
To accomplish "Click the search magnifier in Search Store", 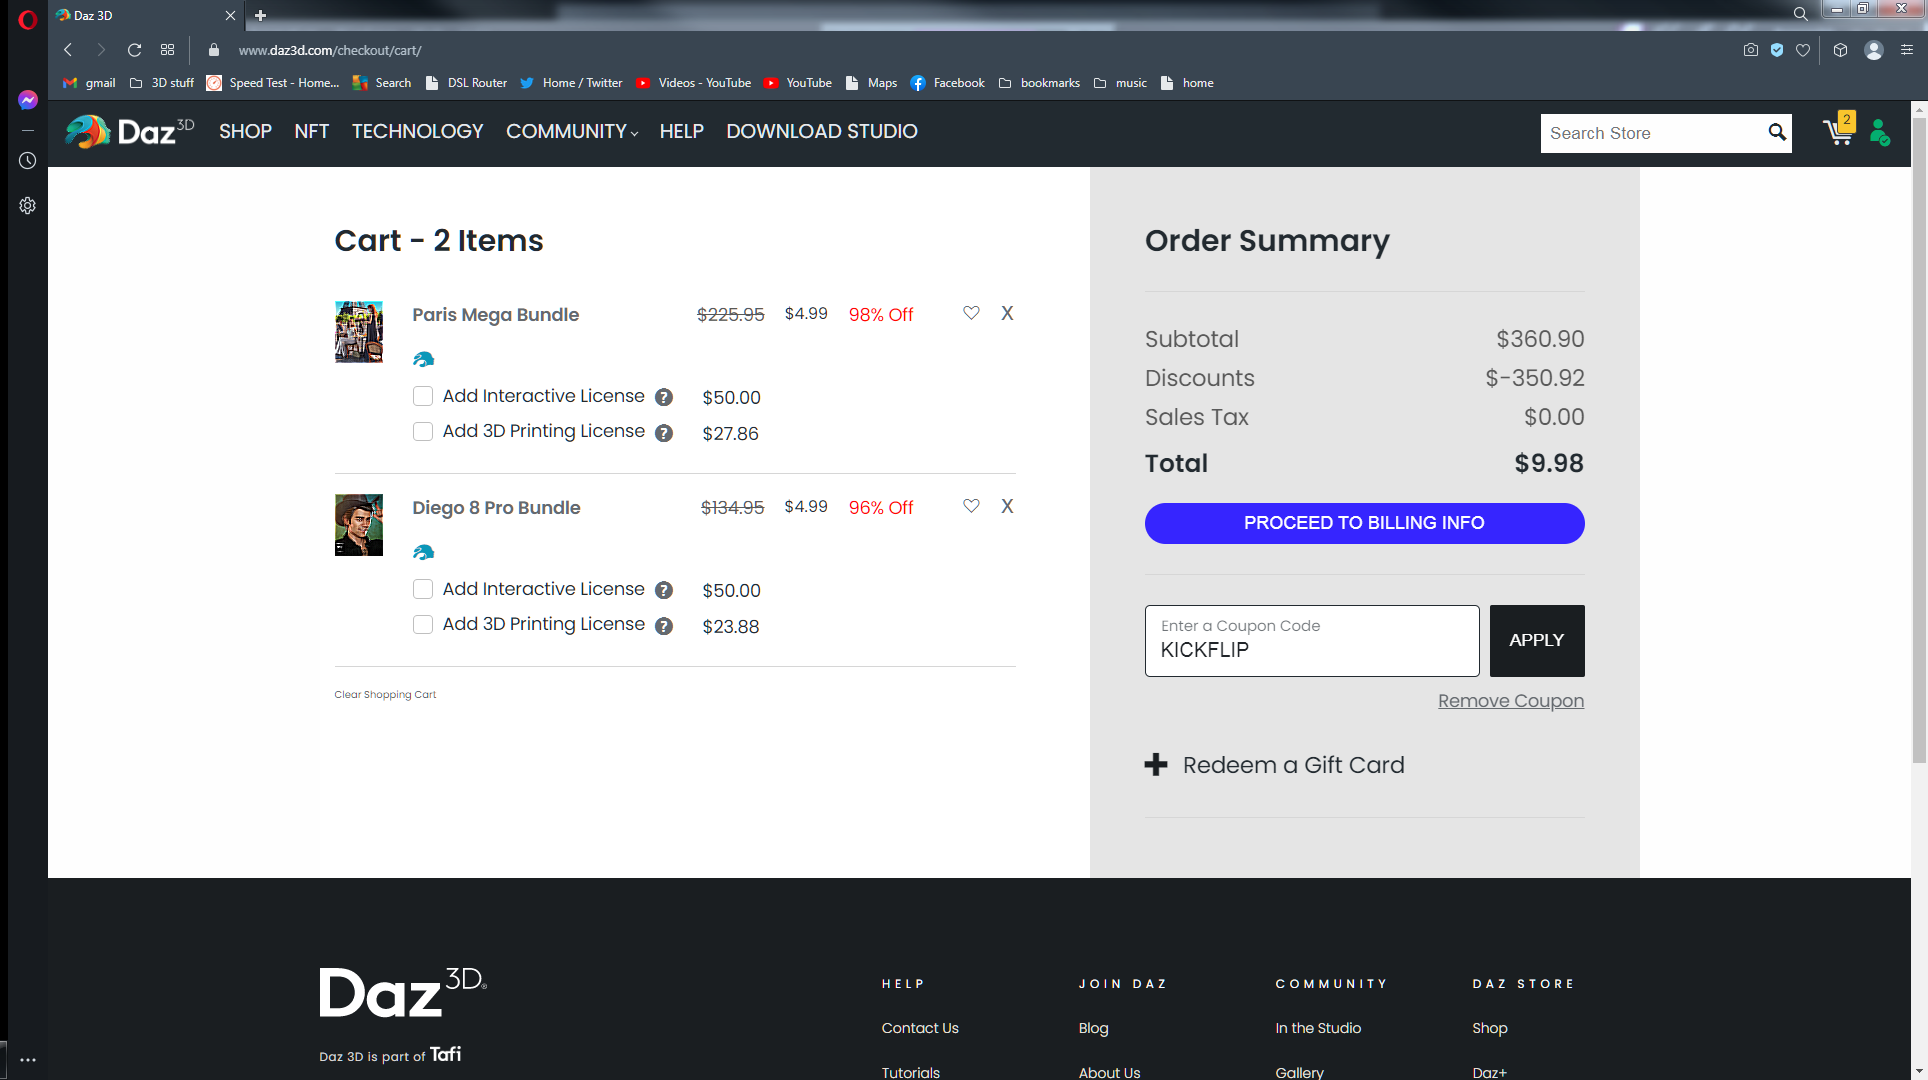I will (1776, 132).
